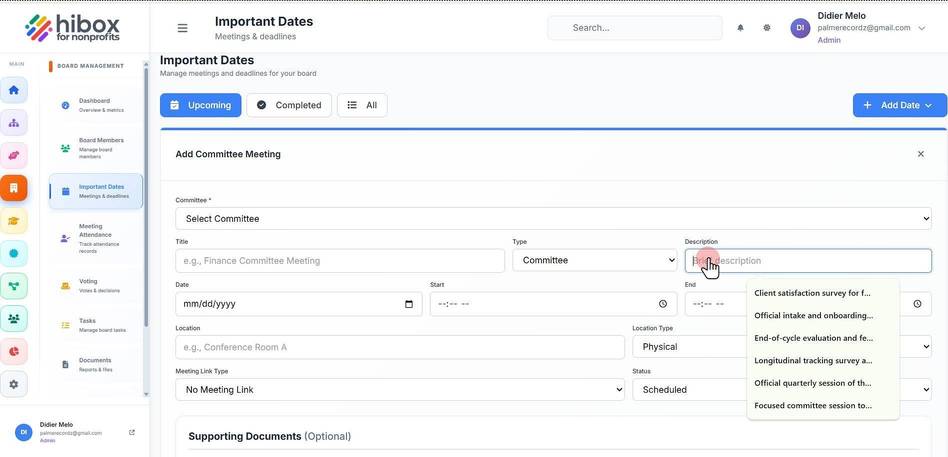948x457 pixels.
Task: Click the Board Management menu scrollbar
Action: tap(146, 196)
